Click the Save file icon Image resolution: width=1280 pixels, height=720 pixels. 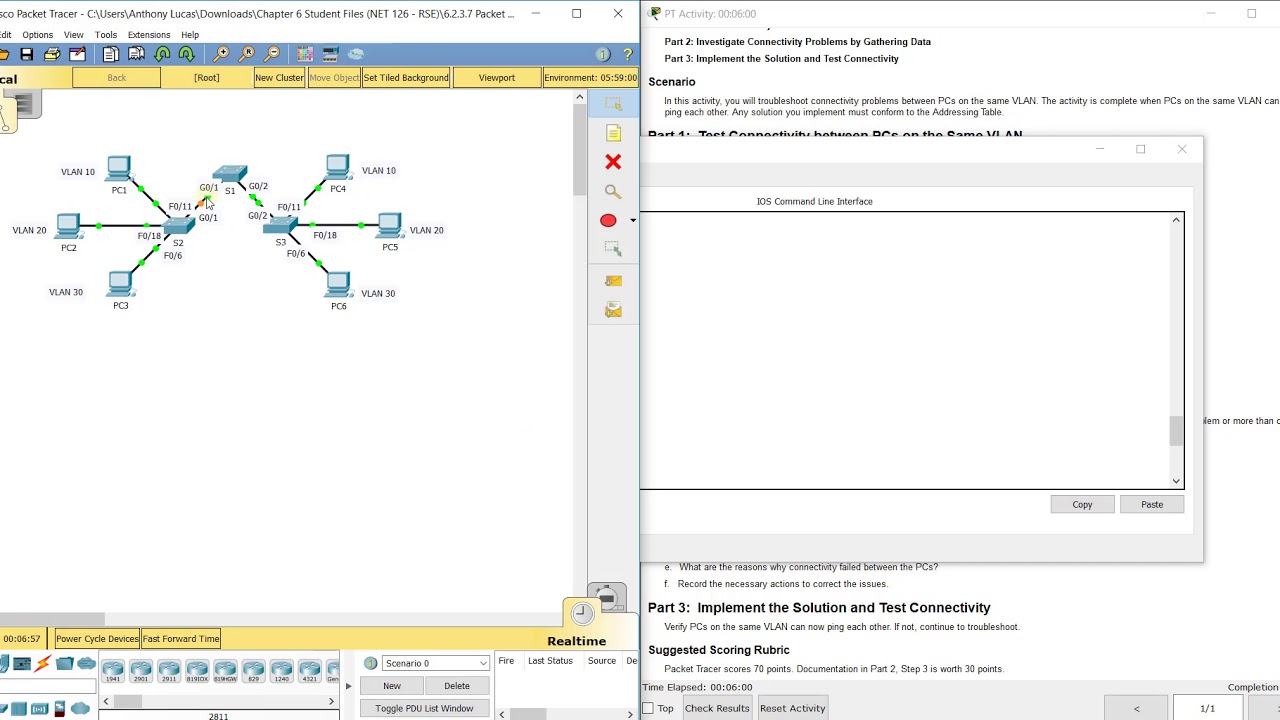[x=27, y=54]
